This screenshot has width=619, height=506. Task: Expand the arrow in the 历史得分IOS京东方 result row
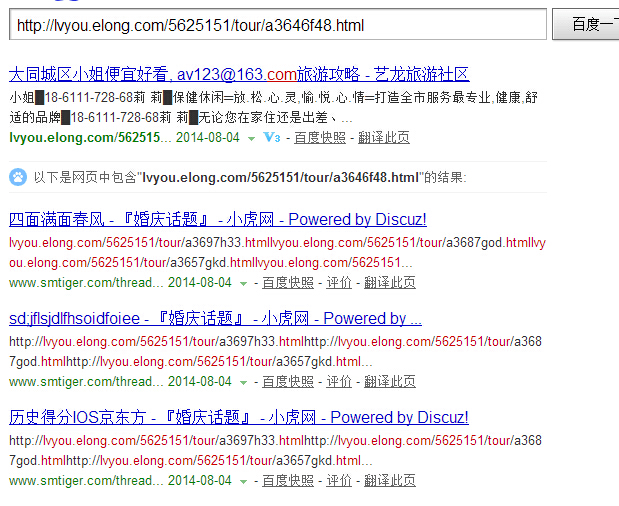243,482
